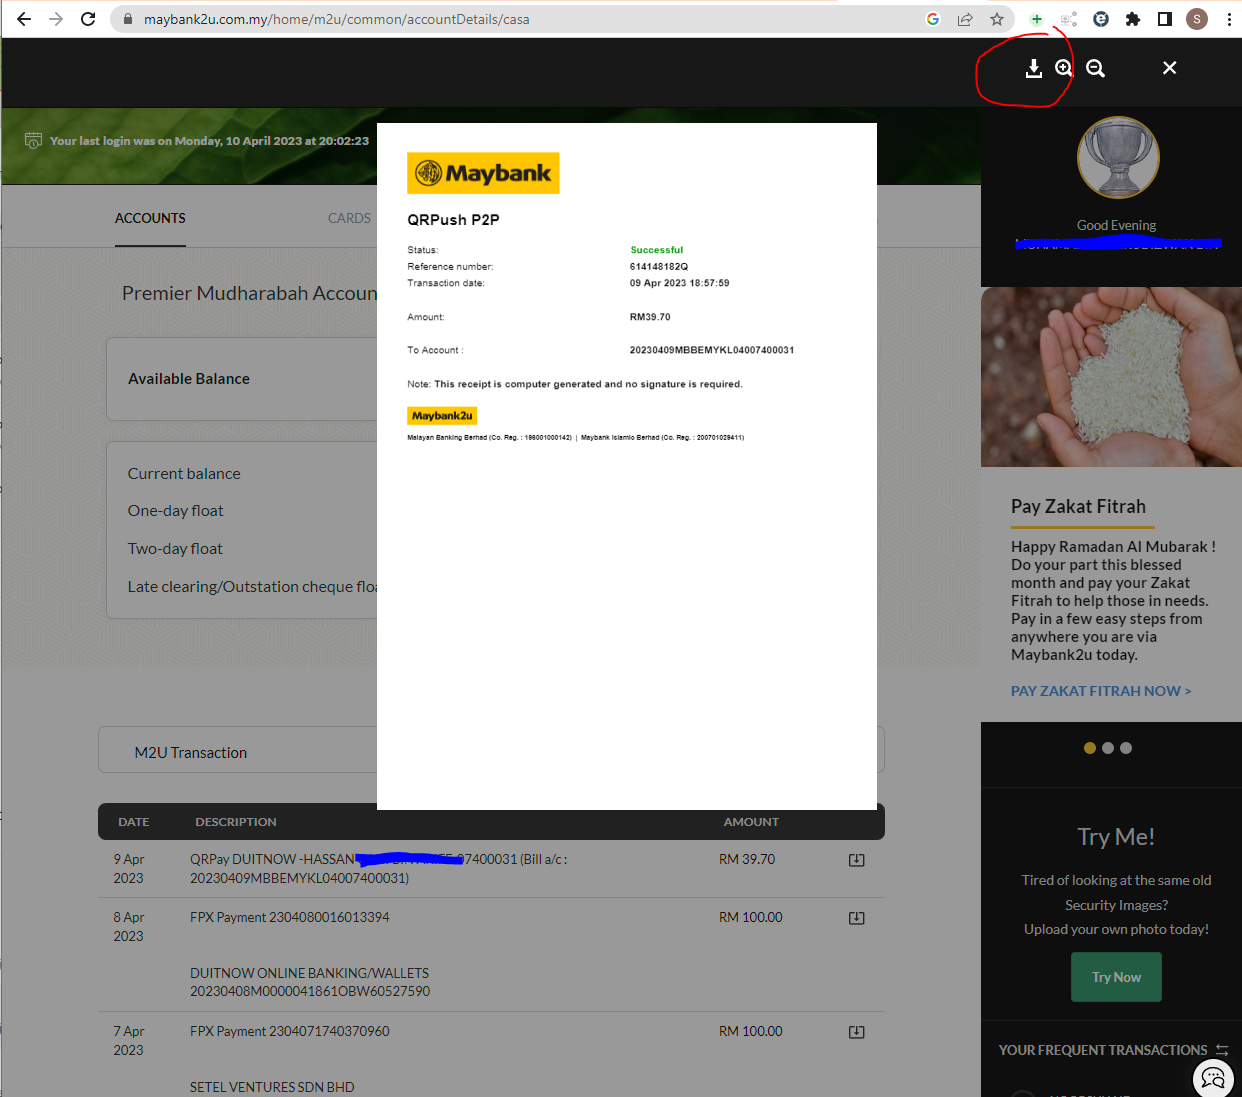The width and height of the screenshot is (1242, 1097).
Task: Go forward in browser history
Action: click(x=56, y=19)
